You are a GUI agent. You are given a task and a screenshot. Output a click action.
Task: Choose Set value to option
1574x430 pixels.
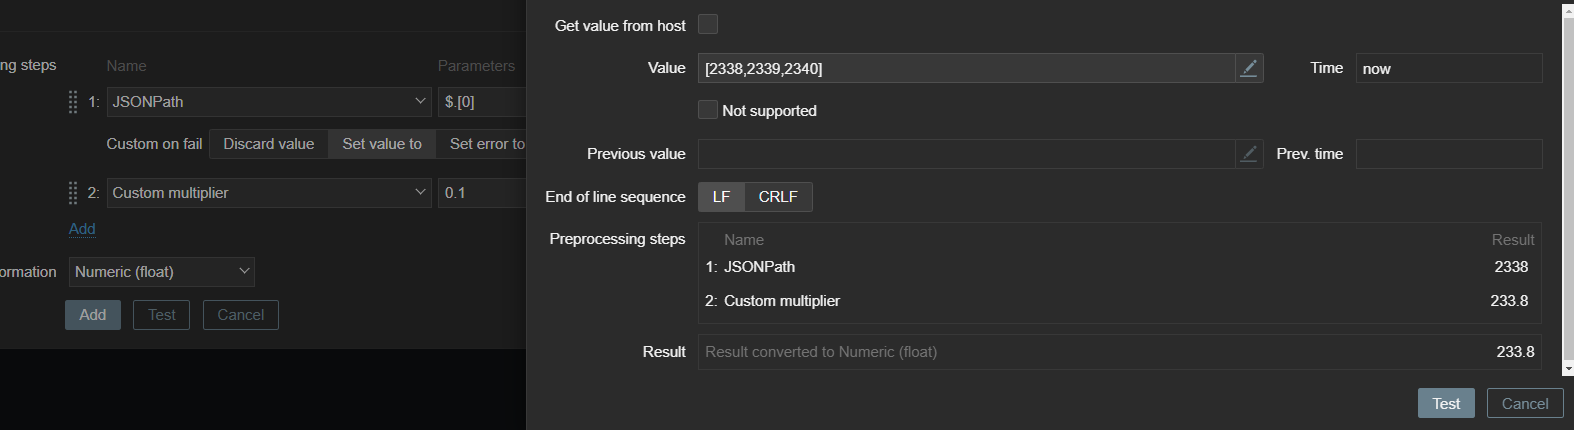tap(382, 144)
